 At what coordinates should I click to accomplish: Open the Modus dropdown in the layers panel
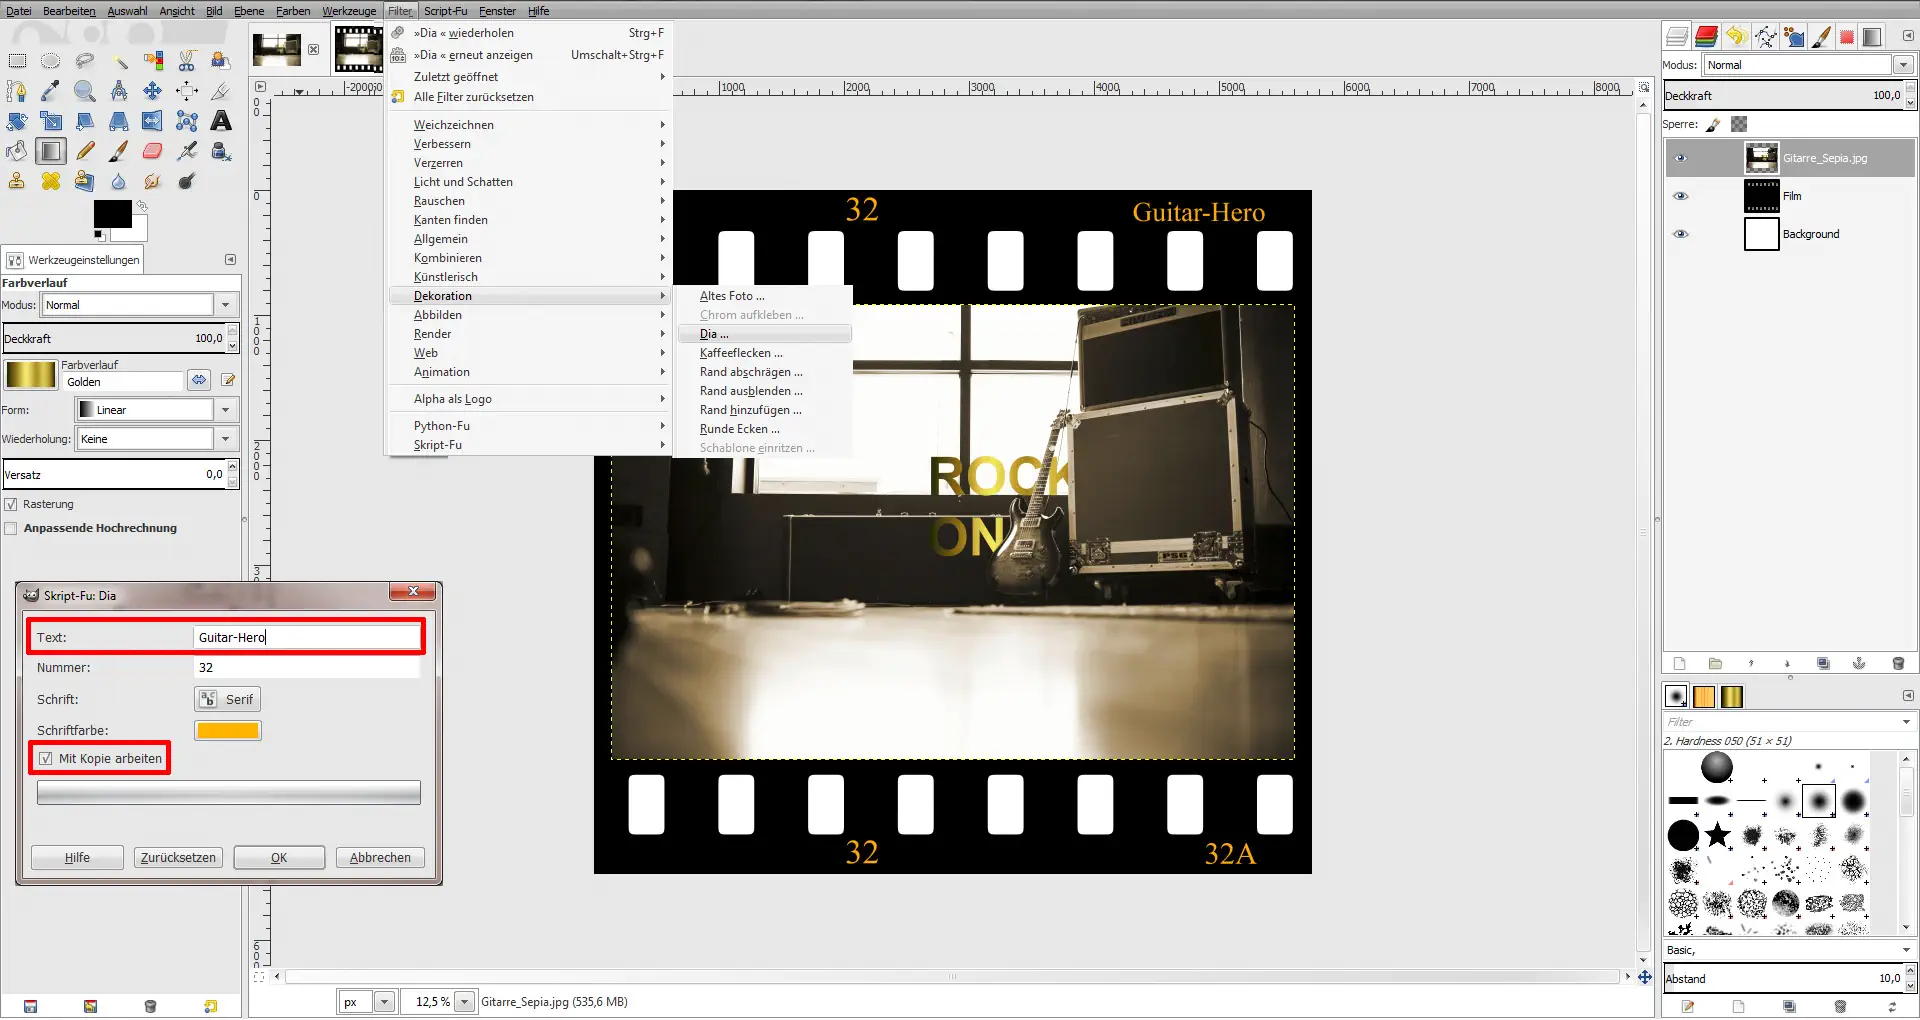(1904, 65)
